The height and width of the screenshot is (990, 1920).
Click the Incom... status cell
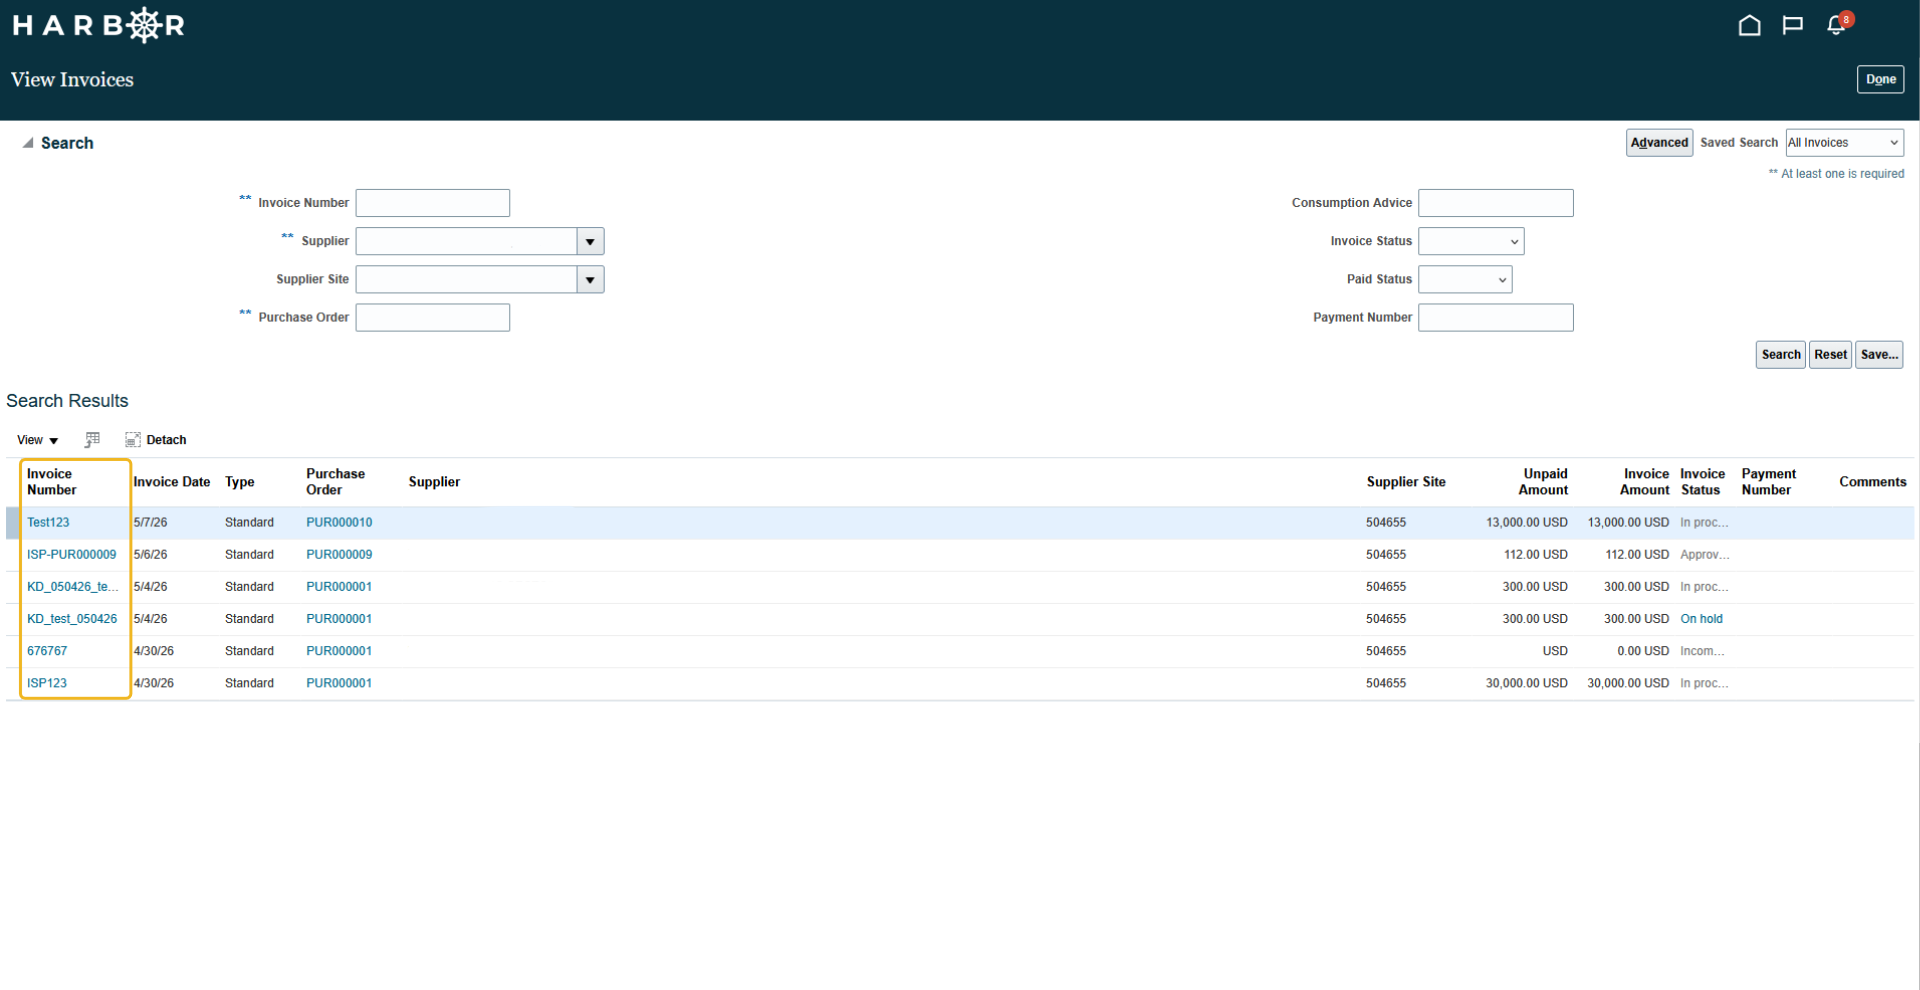point(1702,651)
